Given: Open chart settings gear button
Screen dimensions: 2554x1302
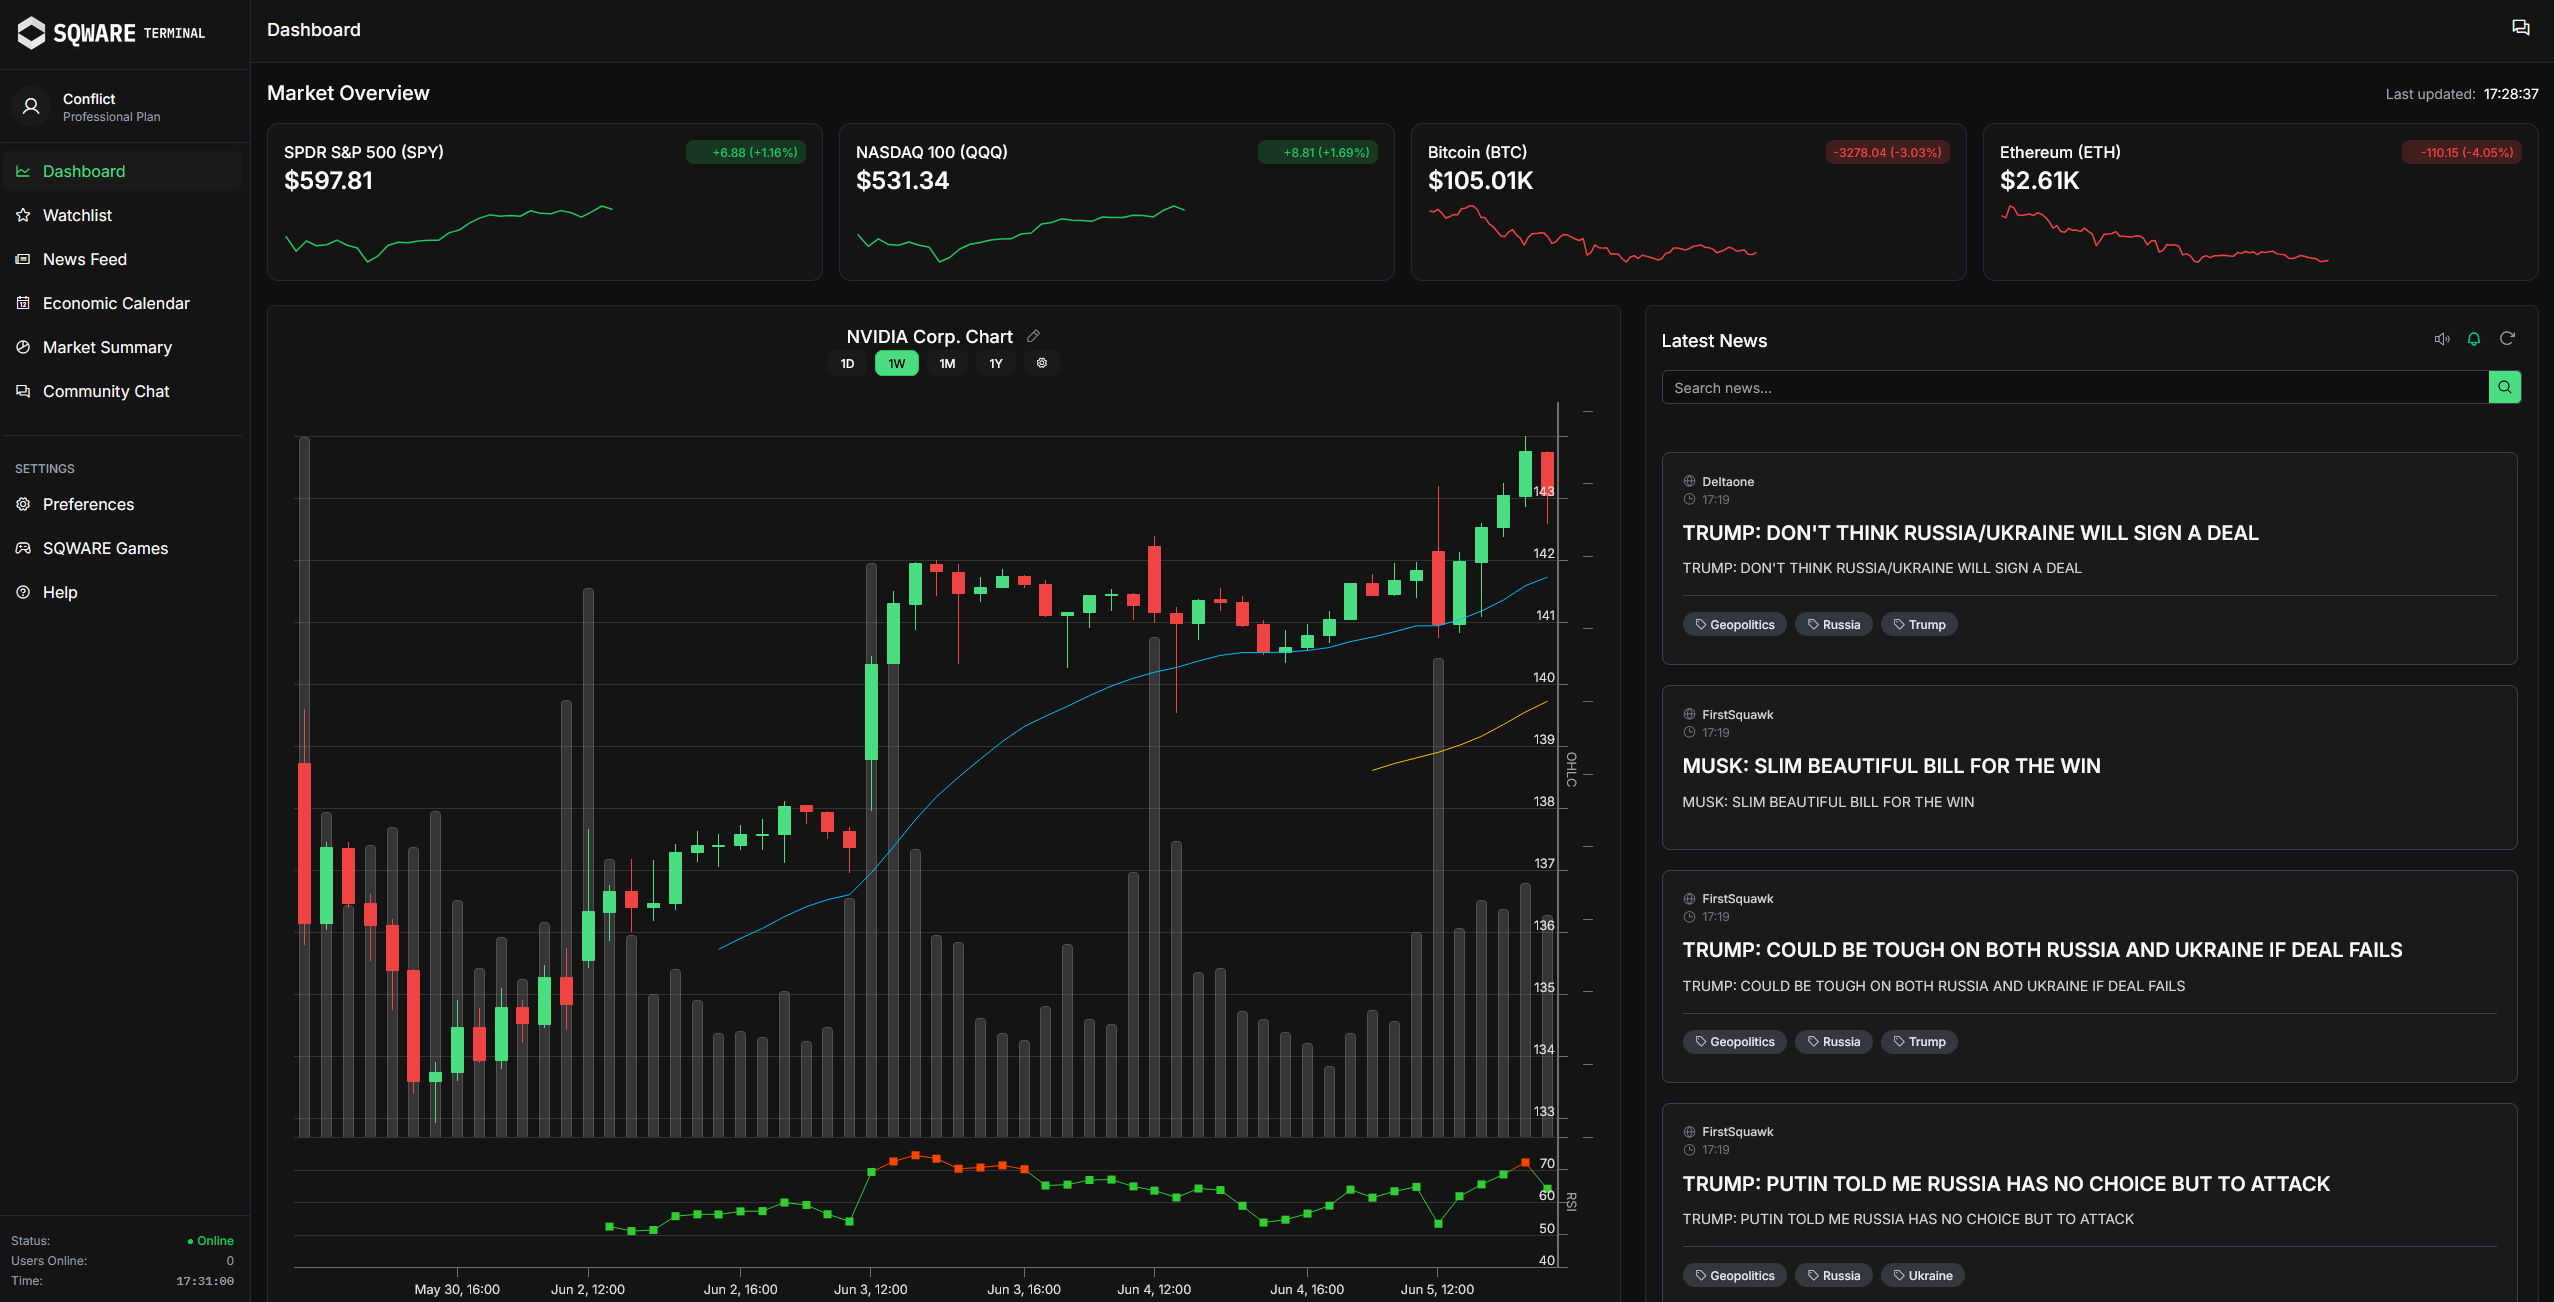Looking at the screenshot, I should tap(1042, 363).
